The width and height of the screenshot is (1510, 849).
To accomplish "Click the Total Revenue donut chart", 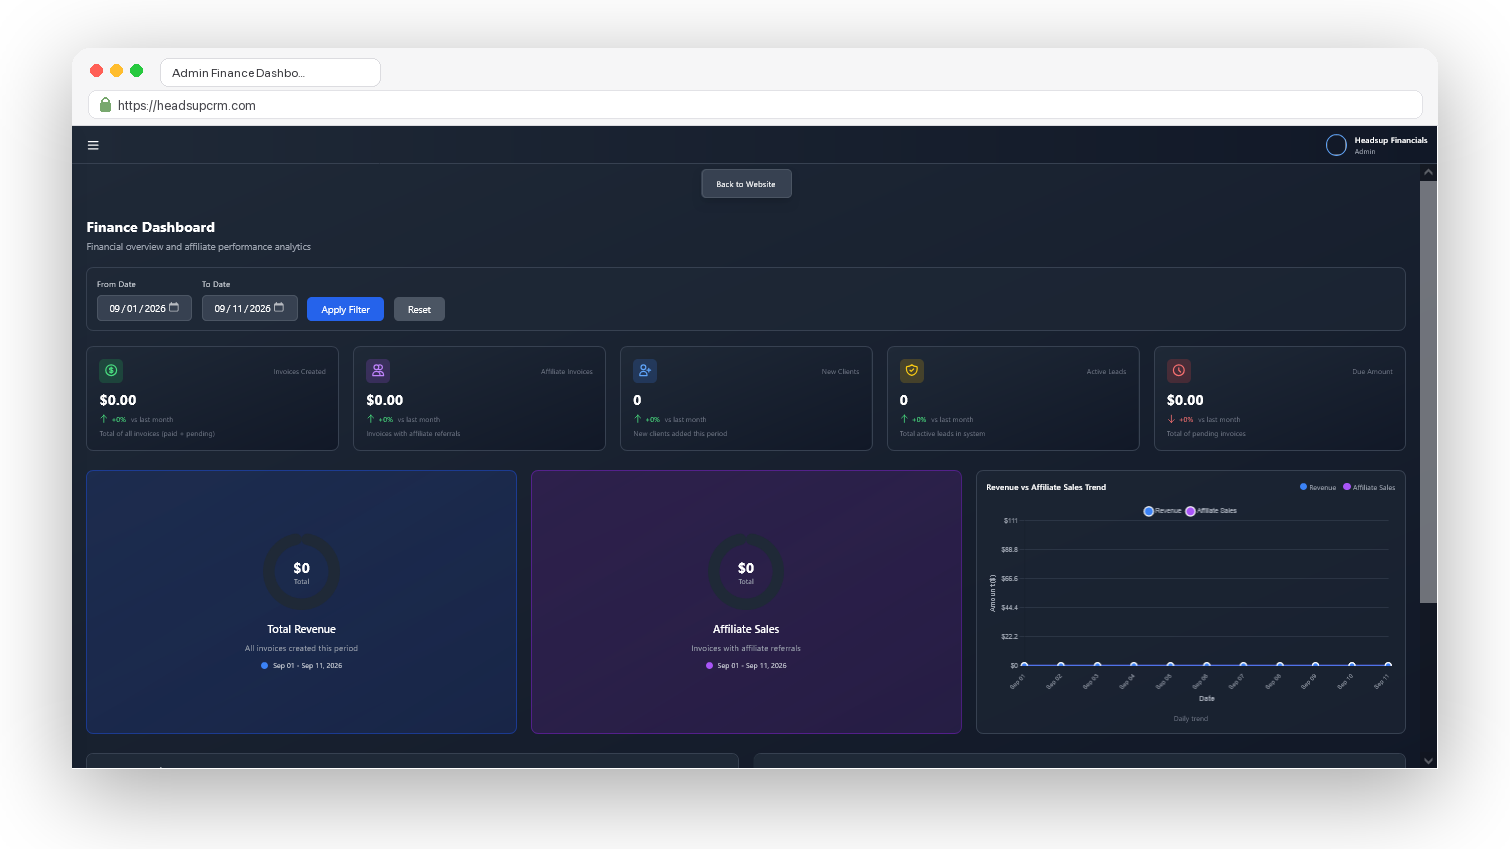I will coord(301,571).
